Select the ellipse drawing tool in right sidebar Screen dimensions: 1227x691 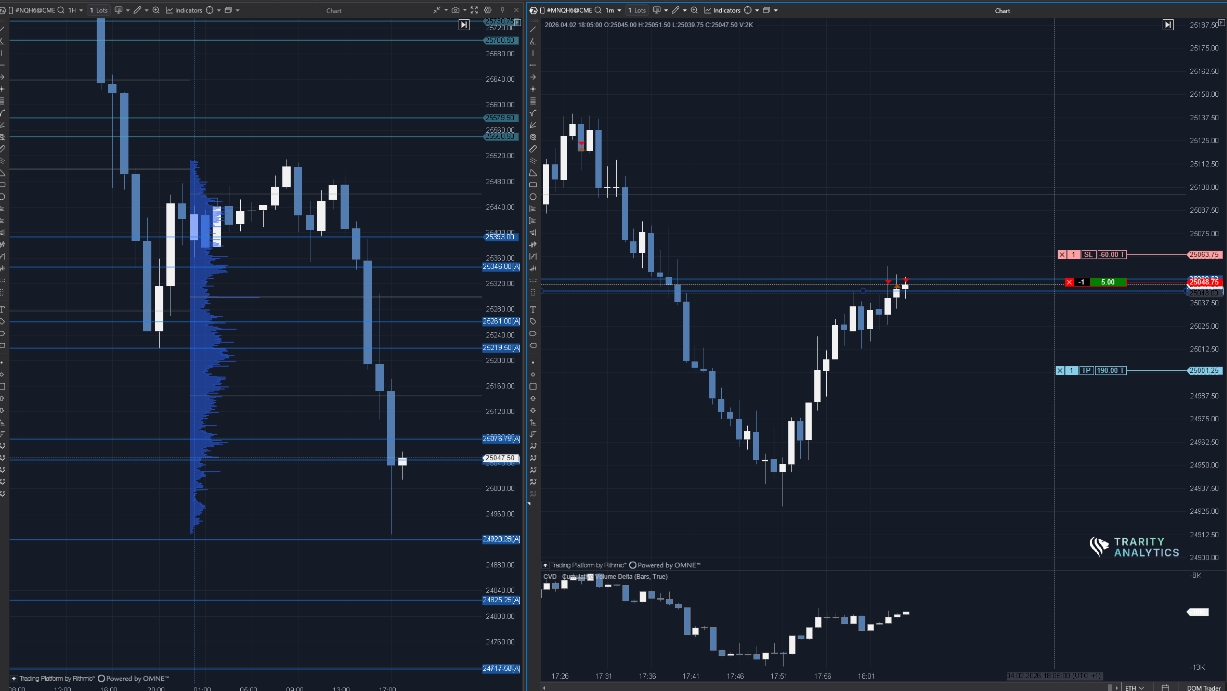pyautogui.click(x=533, y=196)
